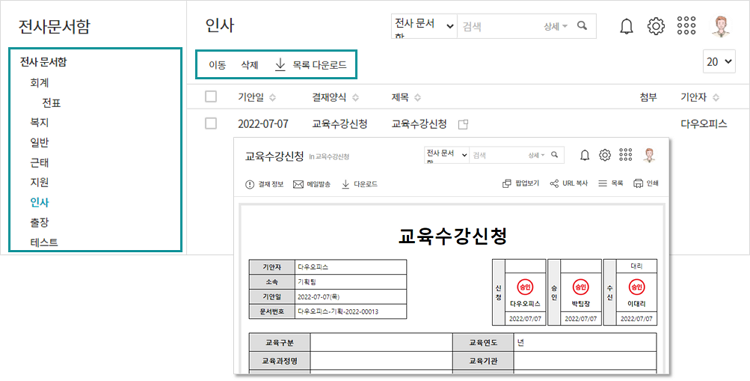Toggle the select-all checkbox in list header
750x381 pixels.
click(211, 97)
